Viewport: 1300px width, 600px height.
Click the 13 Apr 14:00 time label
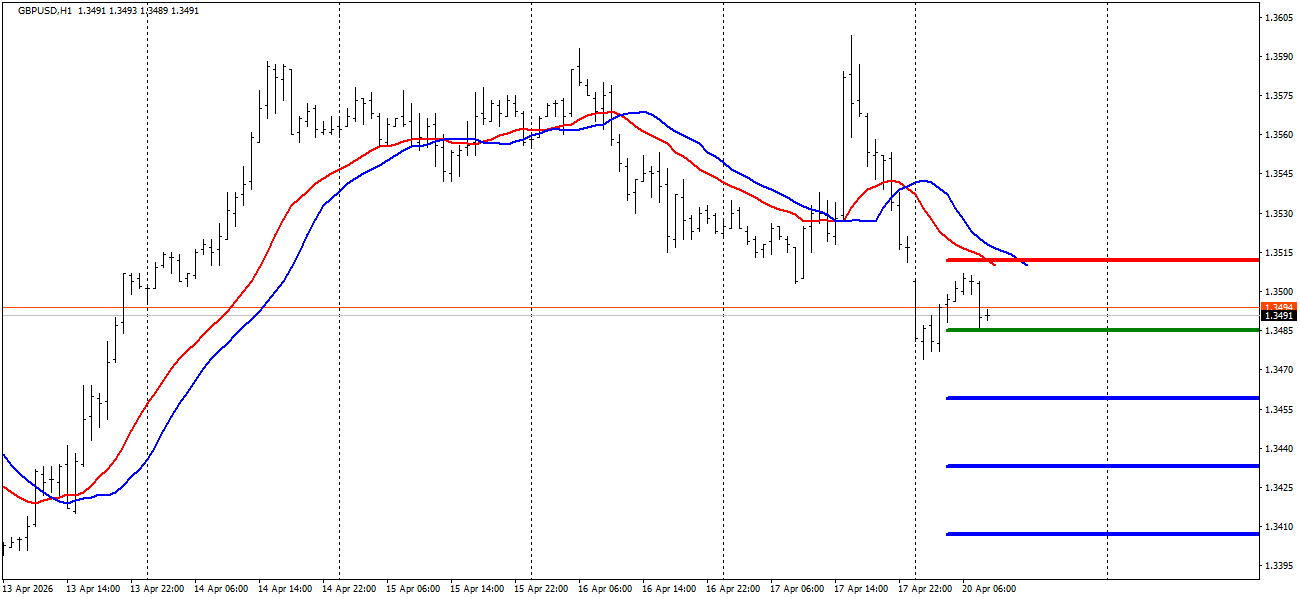[93, 589]
